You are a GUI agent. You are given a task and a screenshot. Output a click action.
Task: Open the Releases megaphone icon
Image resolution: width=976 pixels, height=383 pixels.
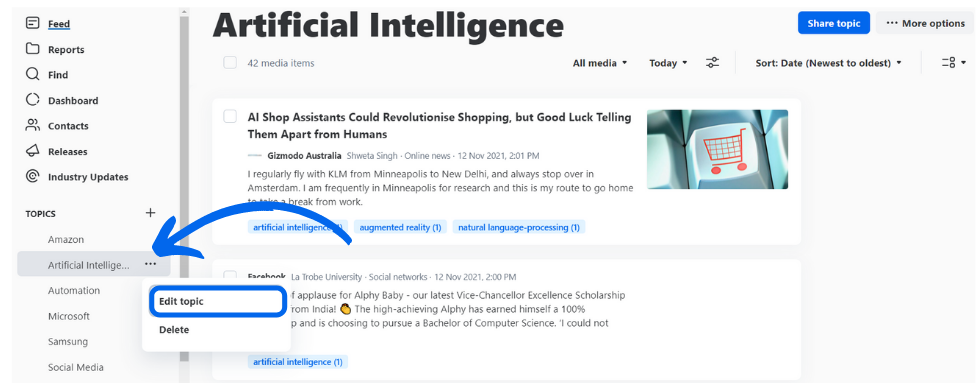coord(32,151)
